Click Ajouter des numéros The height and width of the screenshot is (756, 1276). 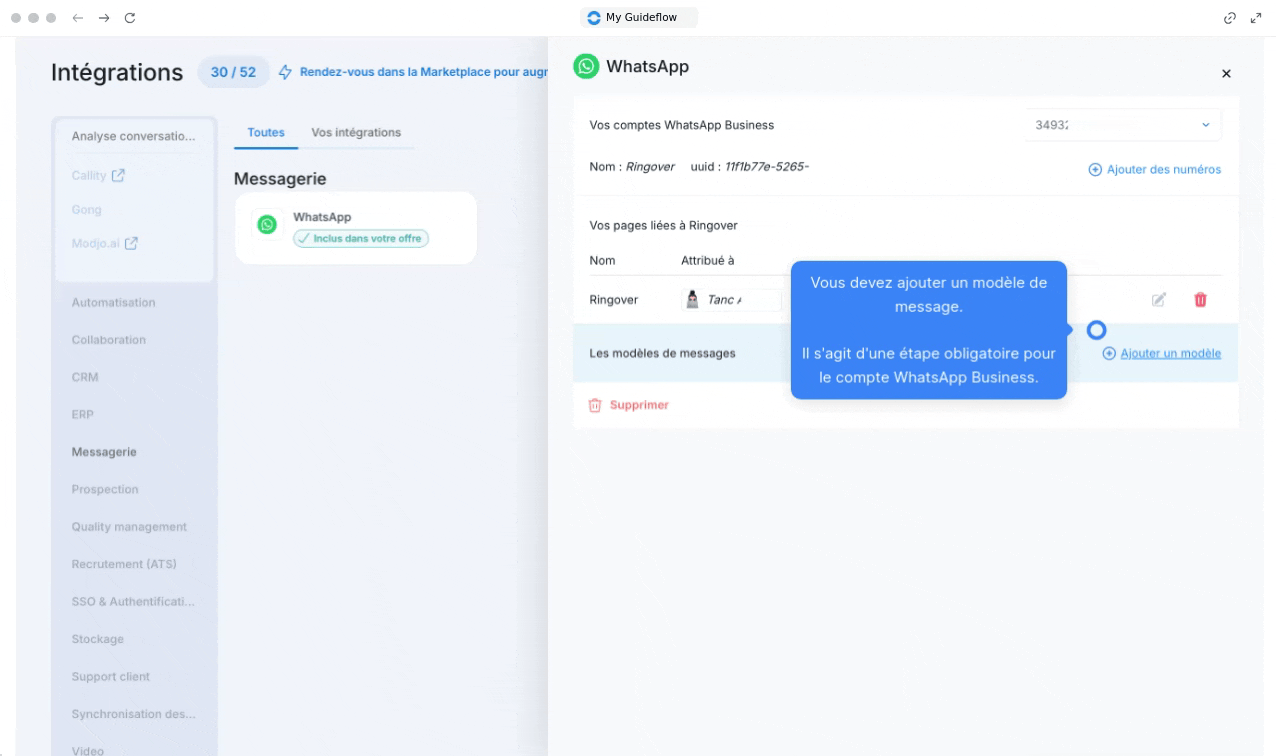pos(1155,169)
